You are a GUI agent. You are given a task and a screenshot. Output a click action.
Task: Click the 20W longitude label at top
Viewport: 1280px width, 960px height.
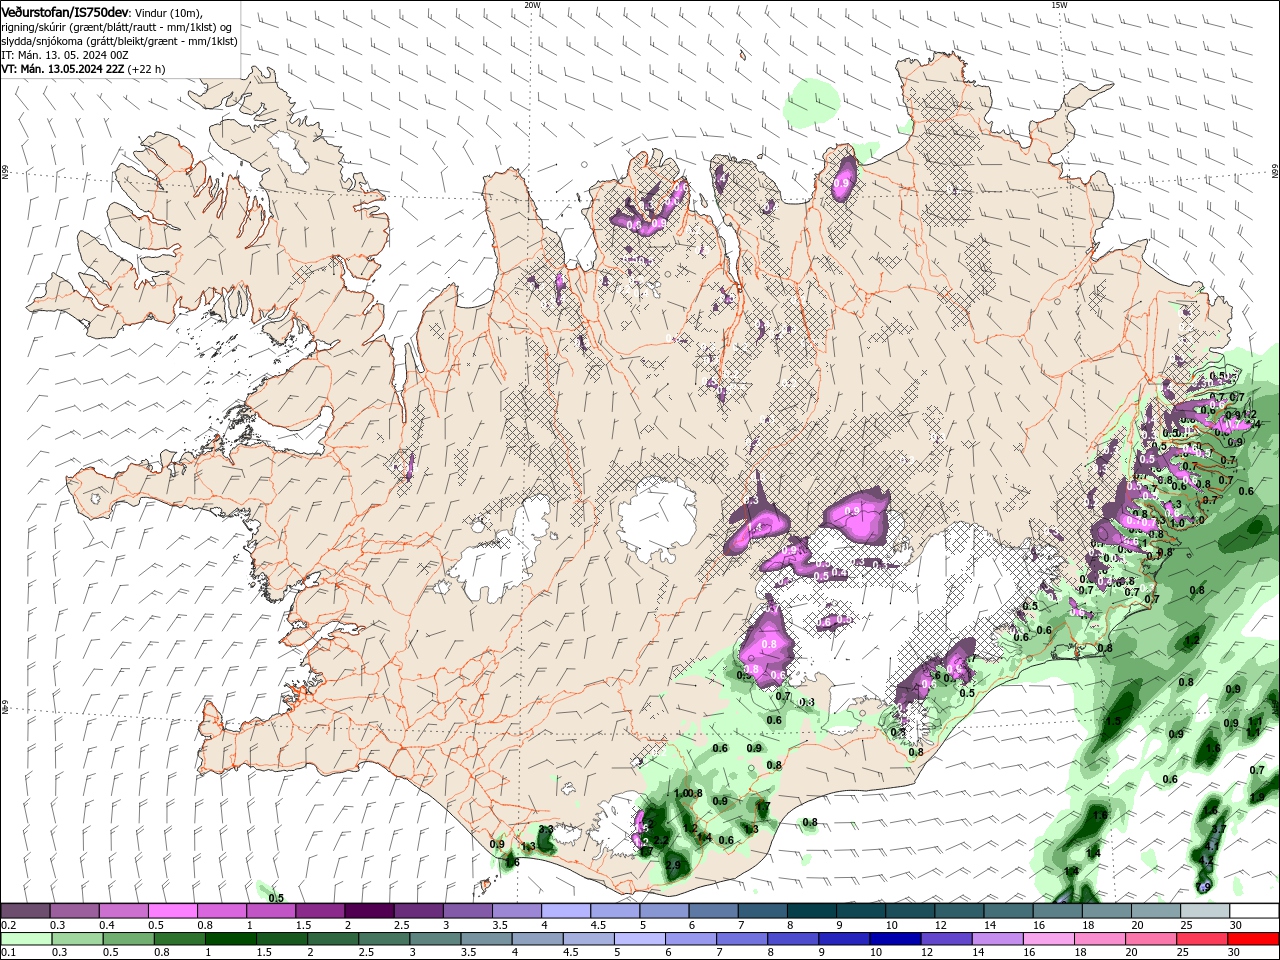pos(532,5)
